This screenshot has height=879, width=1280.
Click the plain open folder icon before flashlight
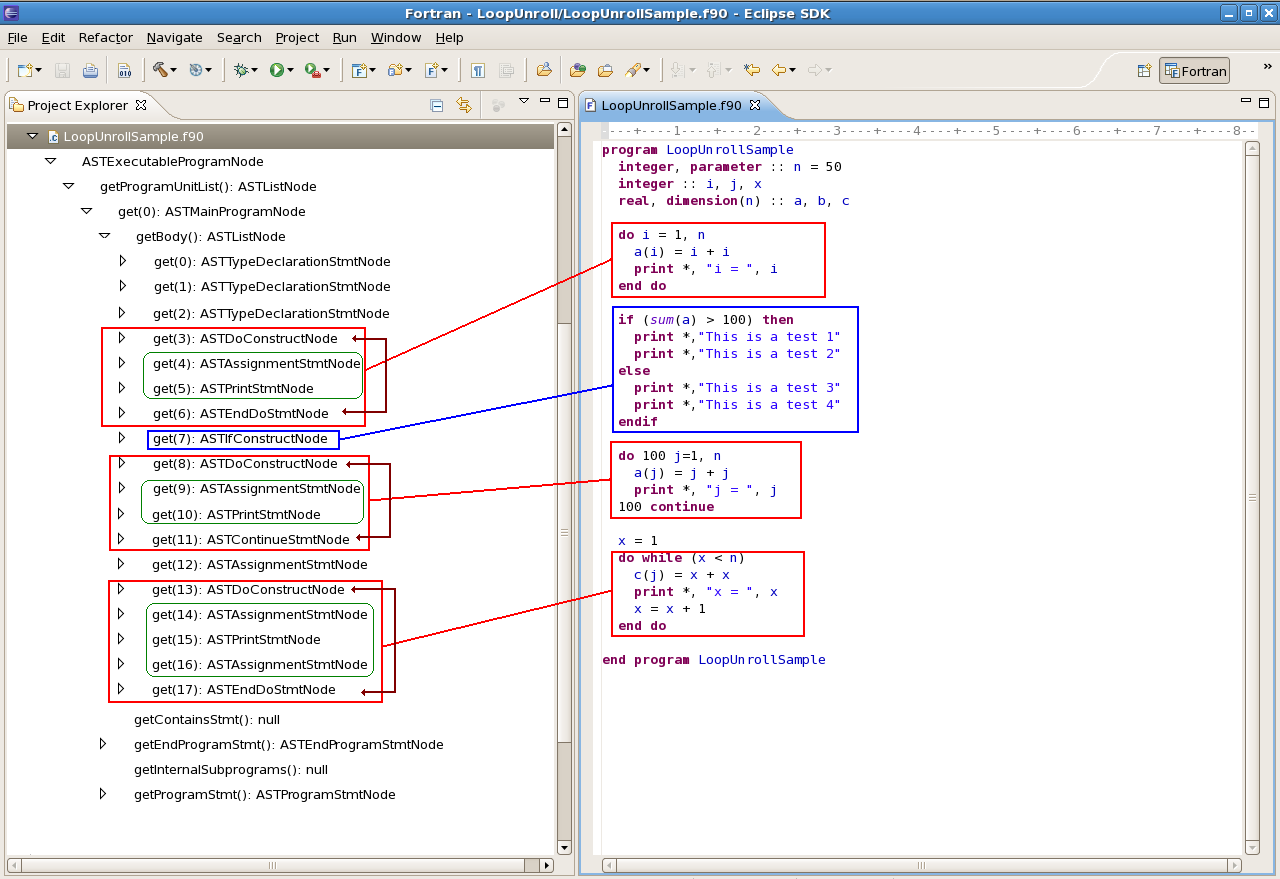pos(605,70)
